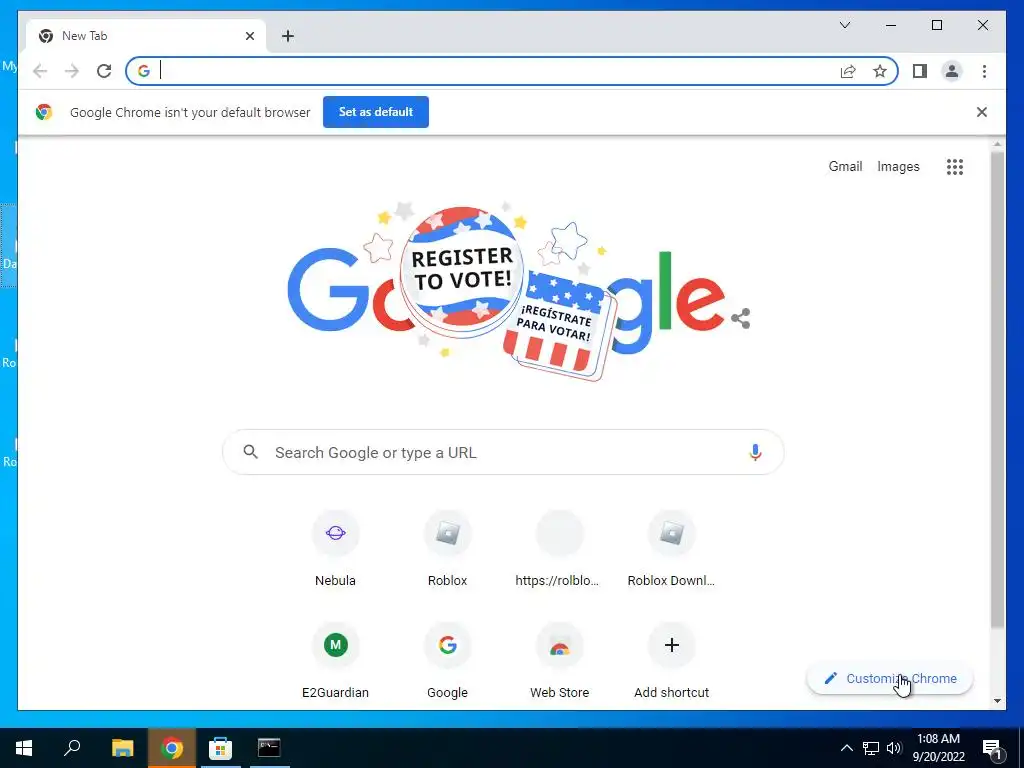Click the Search Google or type a URL box
Image resolution: width=1024 pixels, height=768 pixels.
(x=503, y=452)
